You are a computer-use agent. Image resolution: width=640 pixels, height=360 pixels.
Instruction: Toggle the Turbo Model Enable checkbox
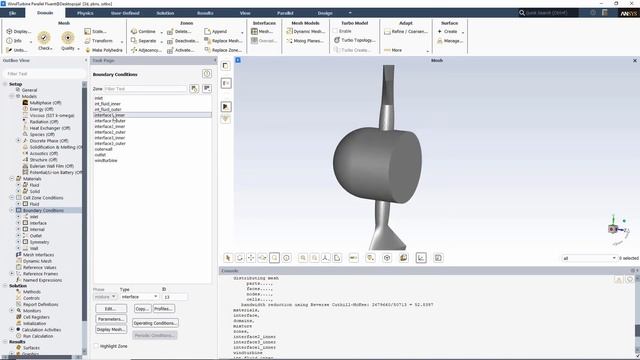pos(336,31)
